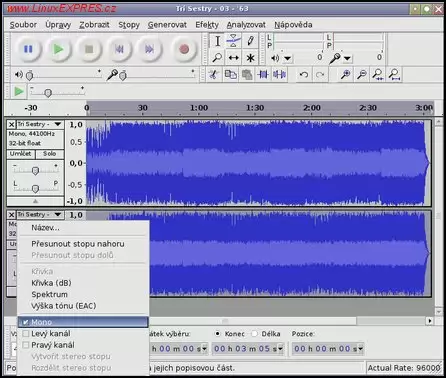Select the Zoom magnifier tool
The width and height of the screenshot is (446, 378).
pos(217,58)
